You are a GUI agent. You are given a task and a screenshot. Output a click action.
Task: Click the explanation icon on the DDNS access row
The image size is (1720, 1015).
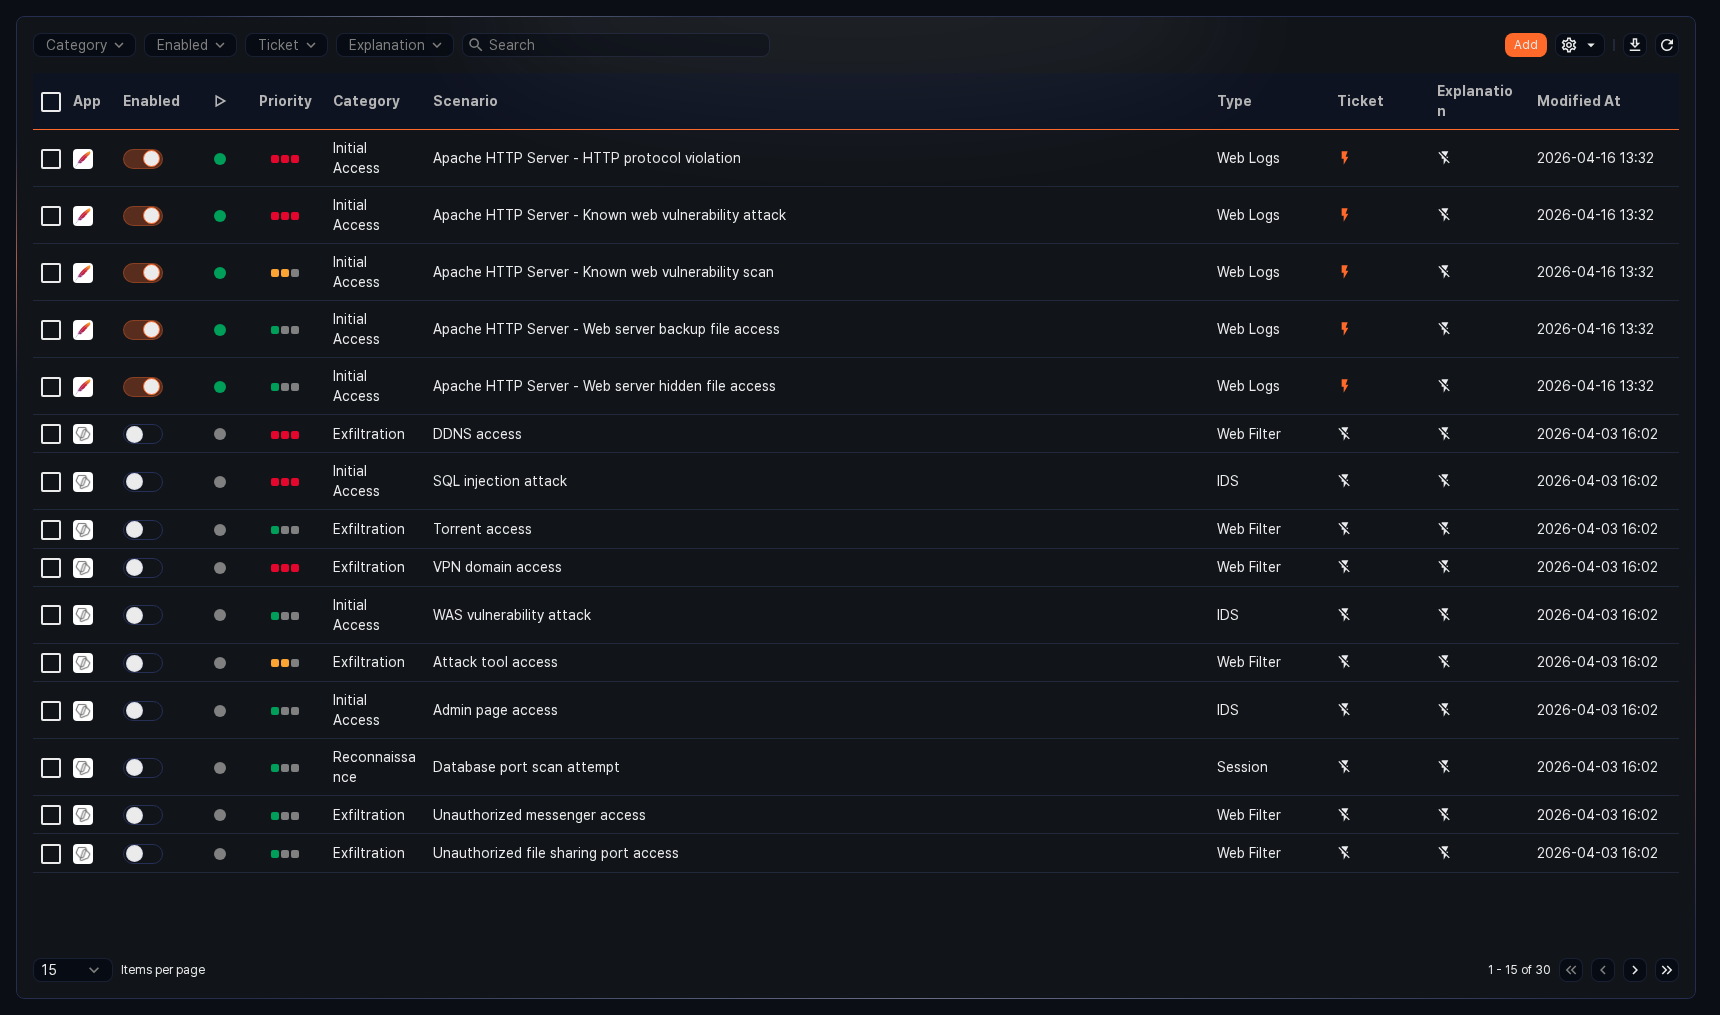[x=1444, y=434]
